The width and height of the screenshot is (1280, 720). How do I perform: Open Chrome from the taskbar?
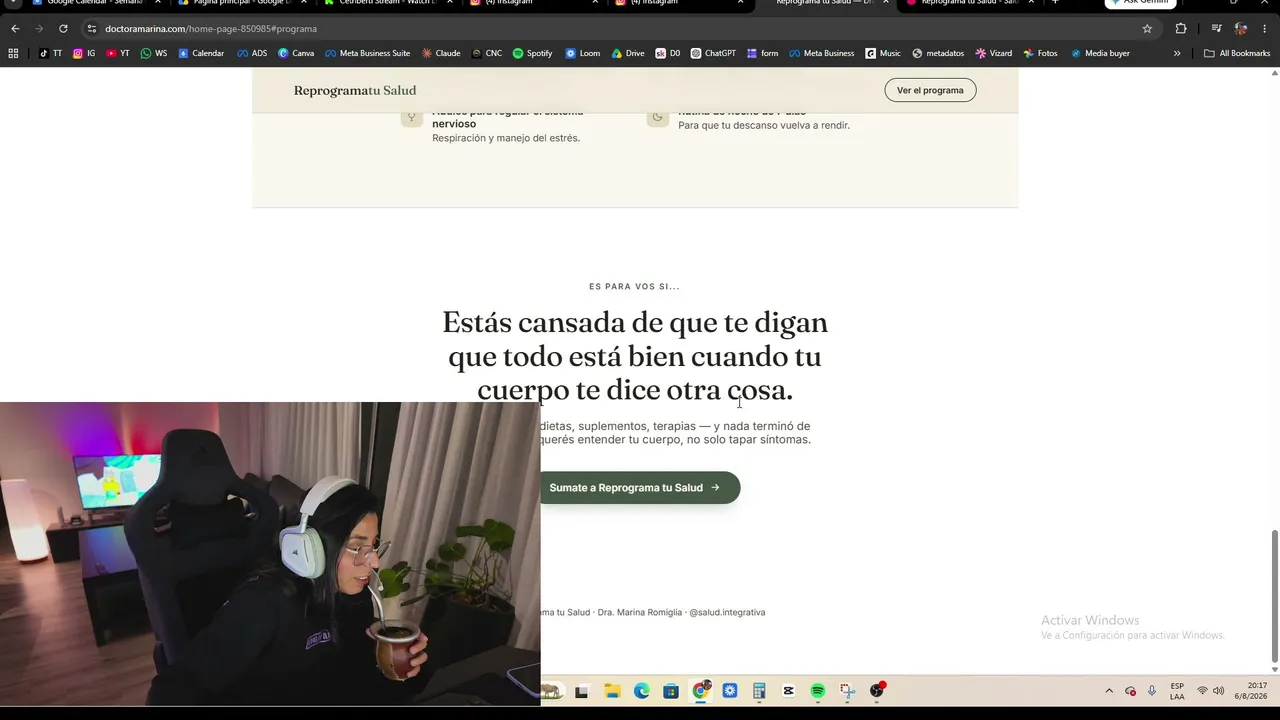[701, 691]
